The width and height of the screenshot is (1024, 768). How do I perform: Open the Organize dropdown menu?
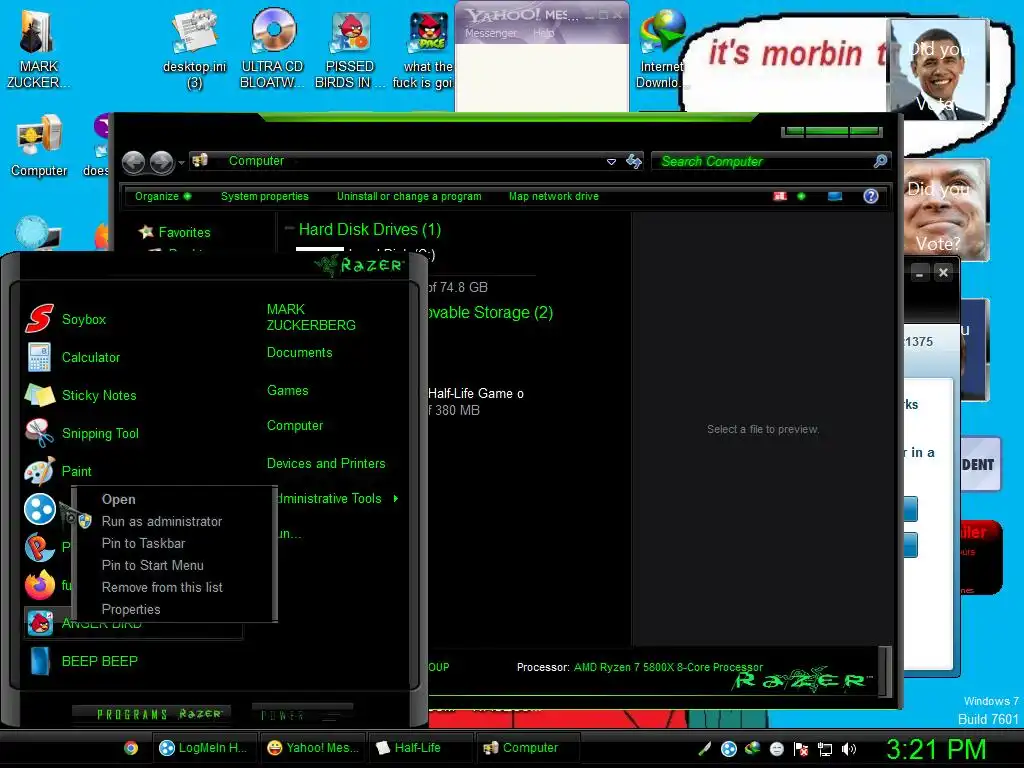point(163,196)
